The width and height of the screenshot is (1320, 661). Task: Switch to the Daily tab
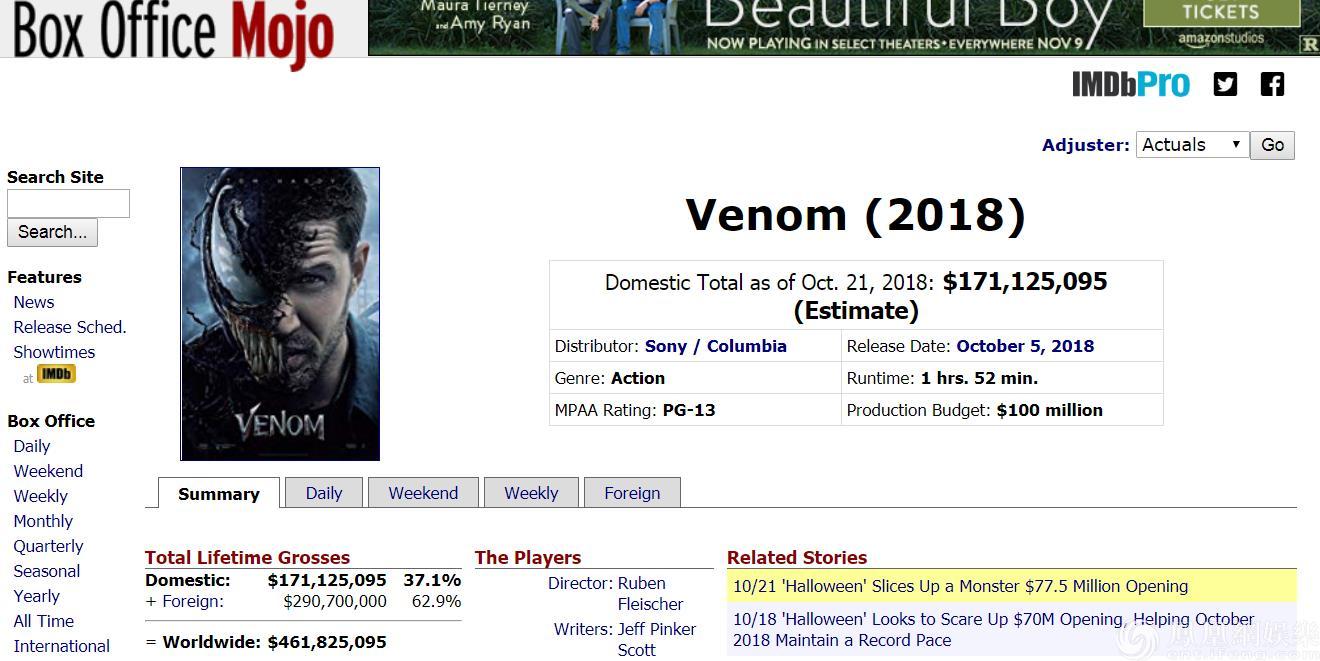pos(324,493)
